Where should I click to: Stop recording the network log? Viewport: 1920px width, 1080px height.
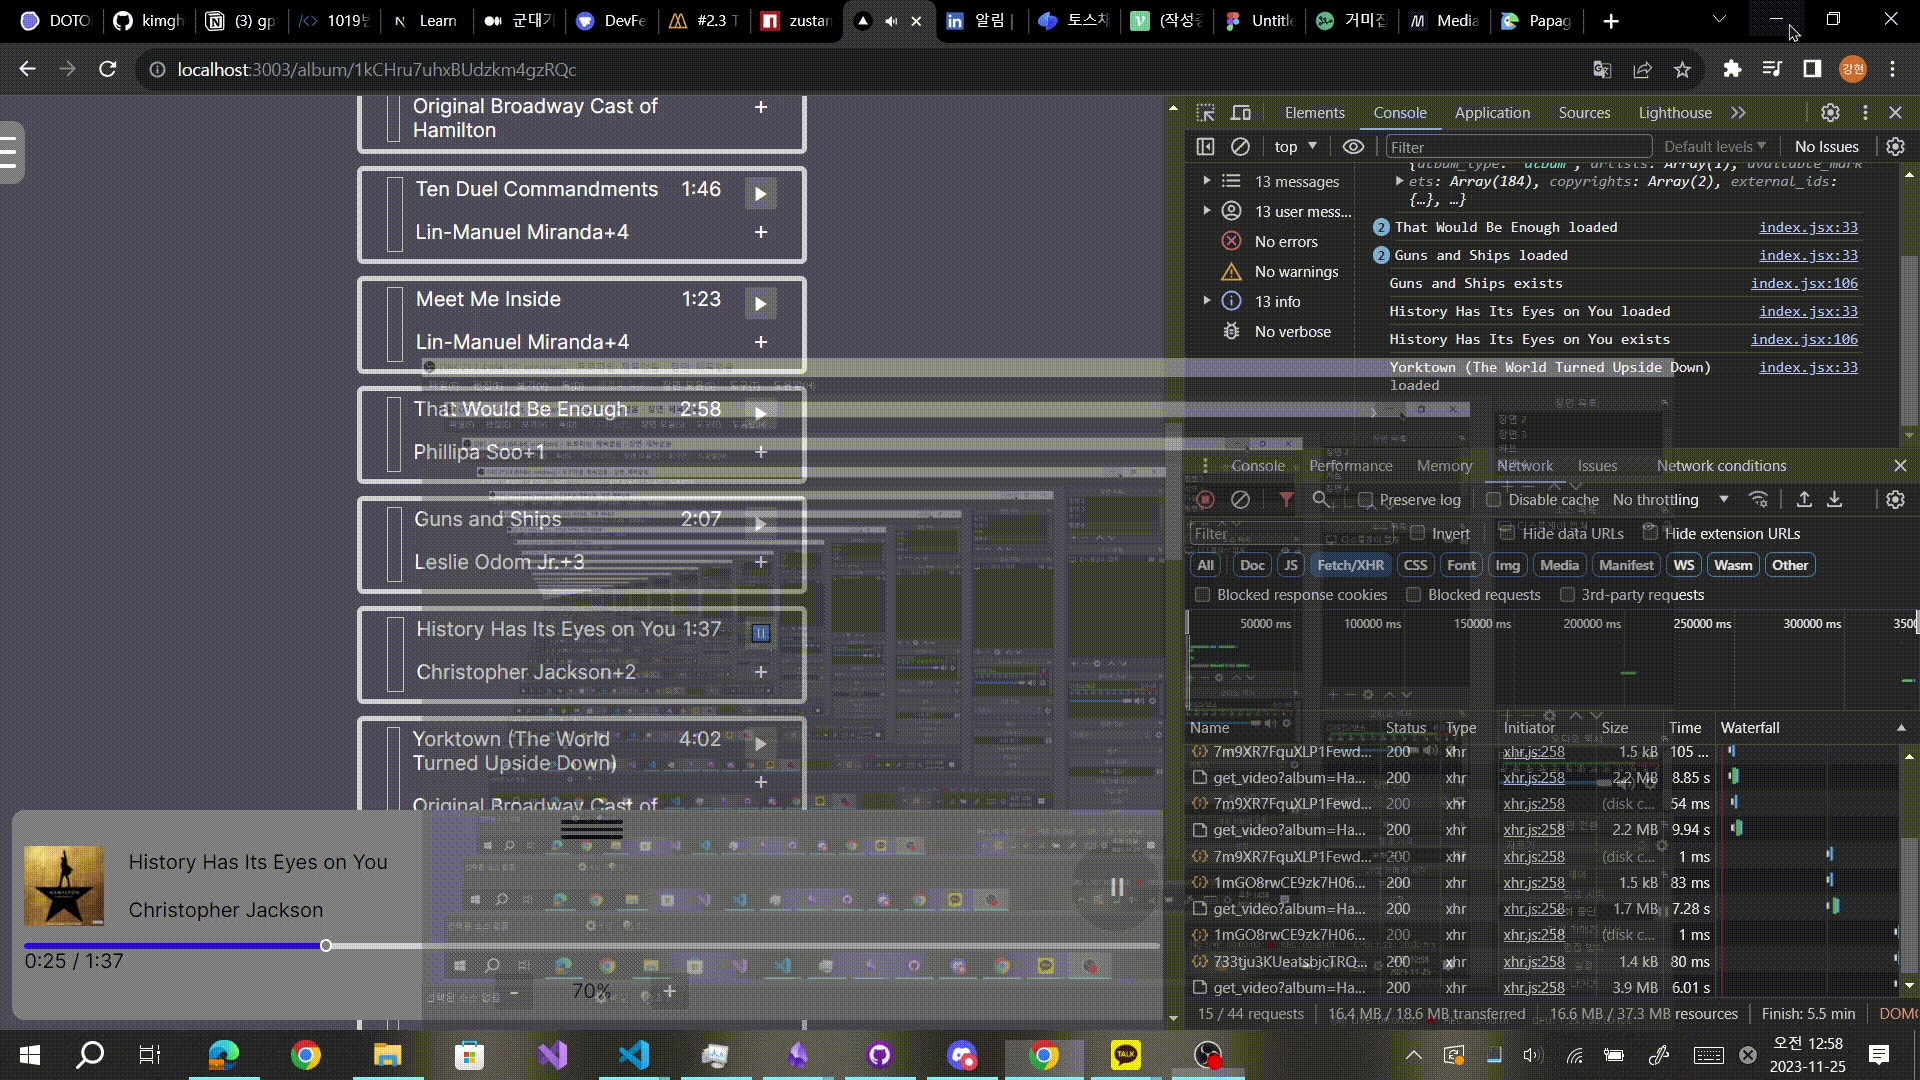[x=1205, y=499]
